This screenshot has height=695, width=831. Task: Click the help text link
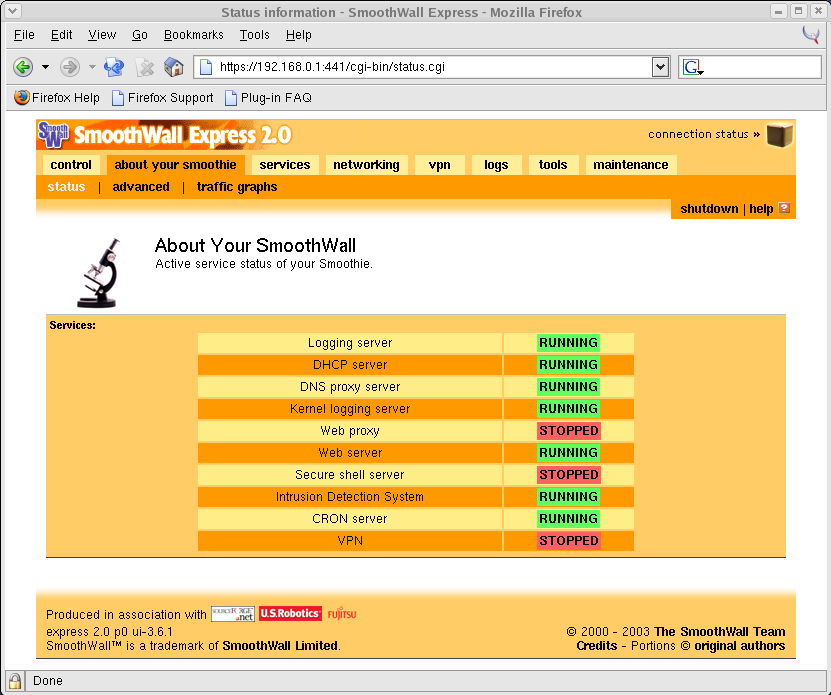(x=761, y=209)
